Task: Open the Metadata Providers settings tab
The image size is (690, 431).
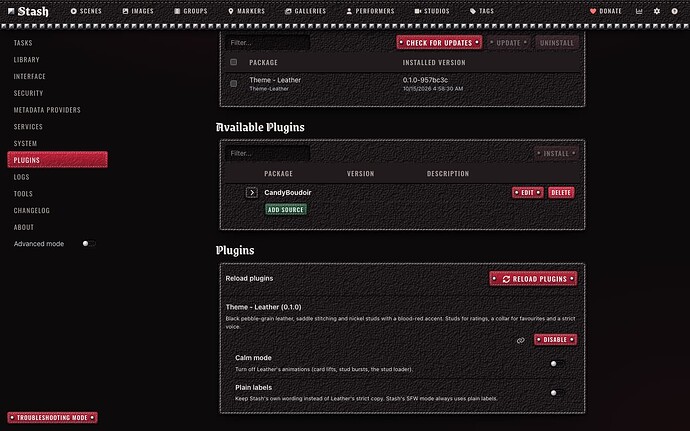Action: [57, 110]
